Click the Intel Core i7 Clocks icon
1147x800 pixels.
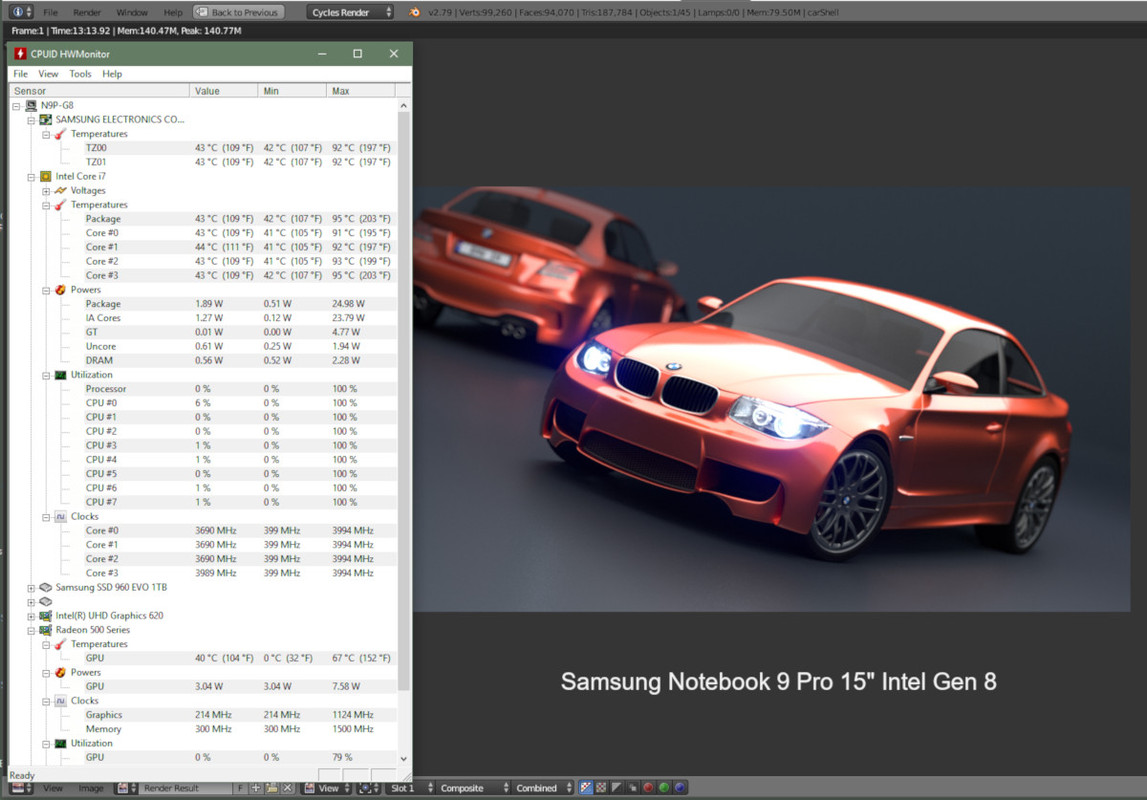point(61,516)
